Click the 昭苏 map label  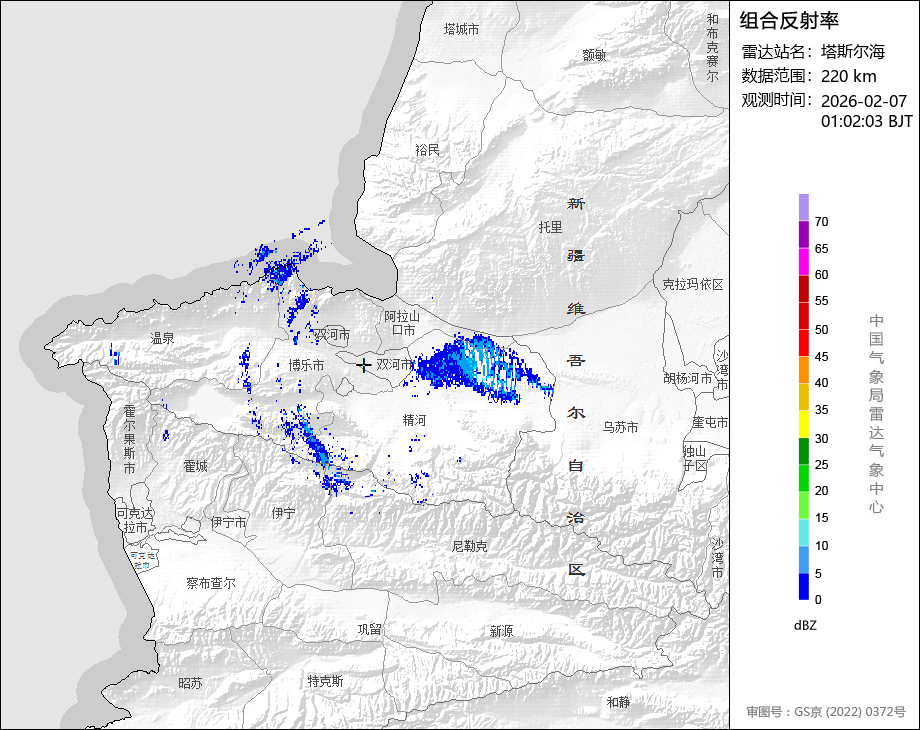tap(190, 683)
